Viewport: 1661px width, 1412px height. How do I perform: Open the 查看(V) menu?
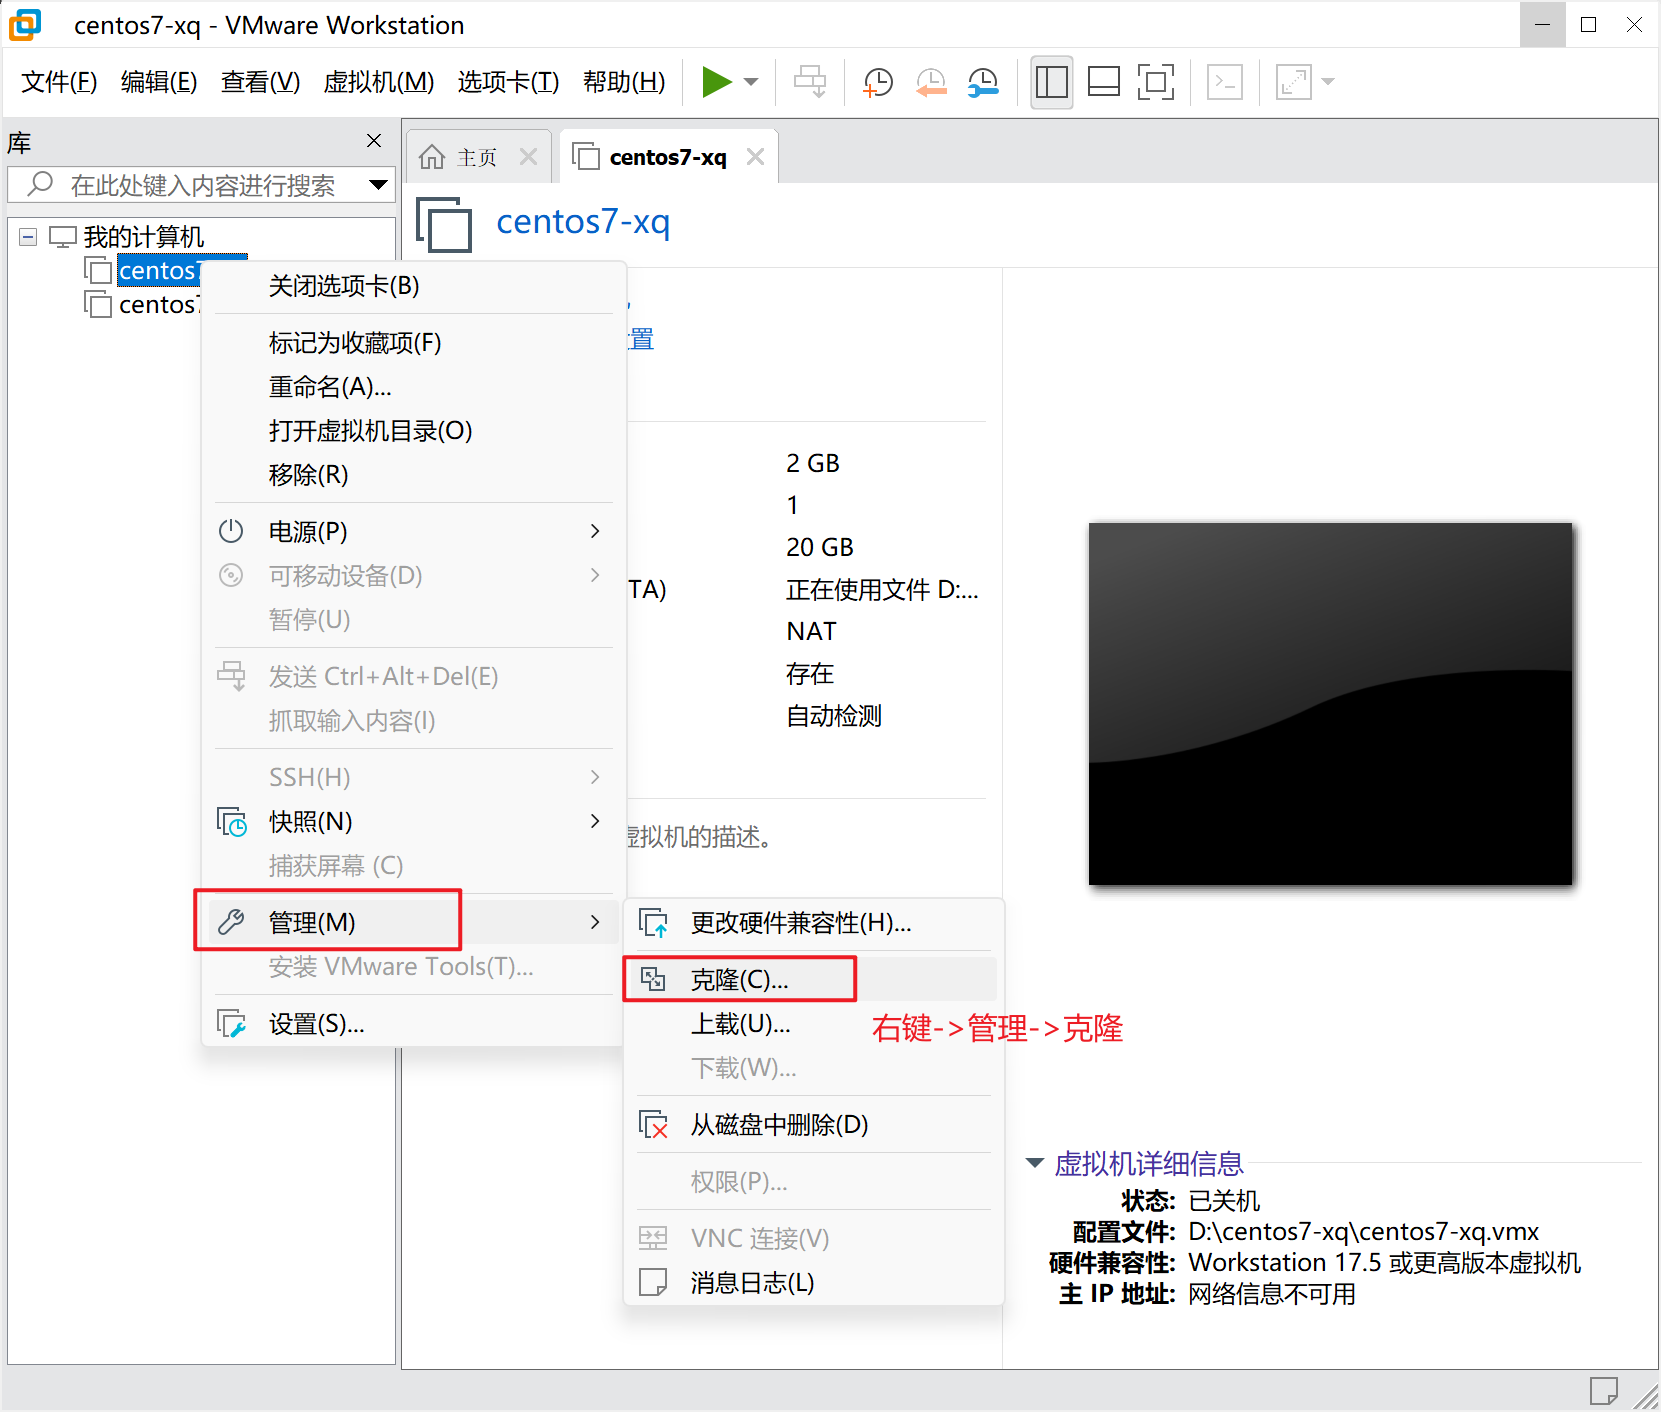(260, 82)
